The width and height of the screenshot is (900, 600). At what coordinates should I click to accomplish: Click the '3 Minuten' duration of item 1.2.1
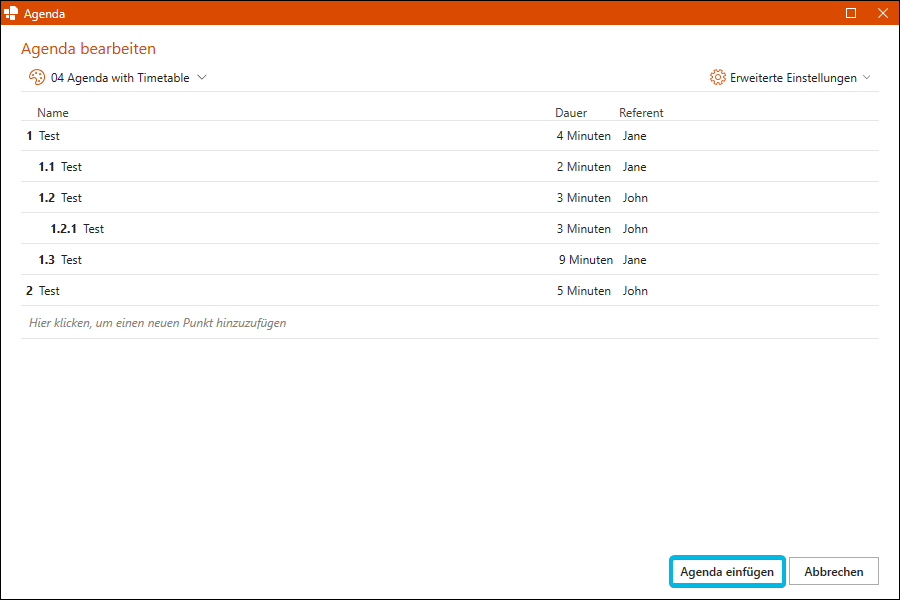coord(583,229)
